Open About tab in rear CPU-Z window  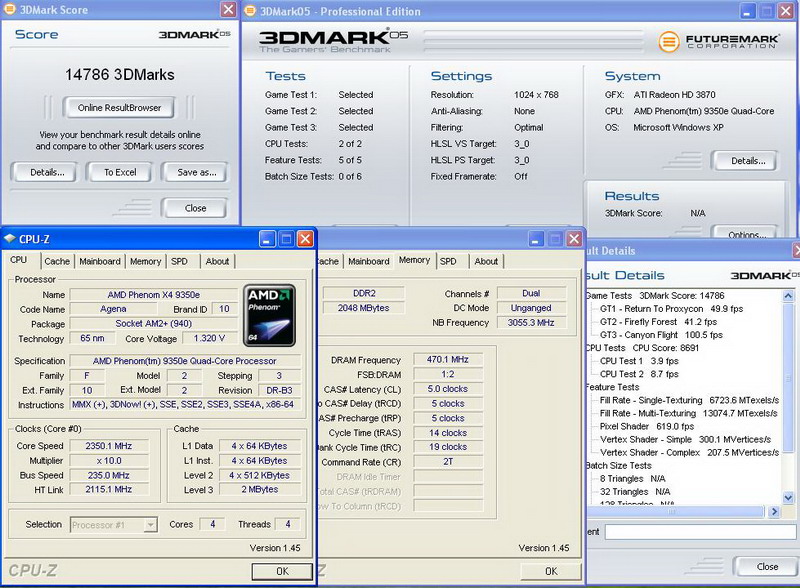[x=486, y=261]
